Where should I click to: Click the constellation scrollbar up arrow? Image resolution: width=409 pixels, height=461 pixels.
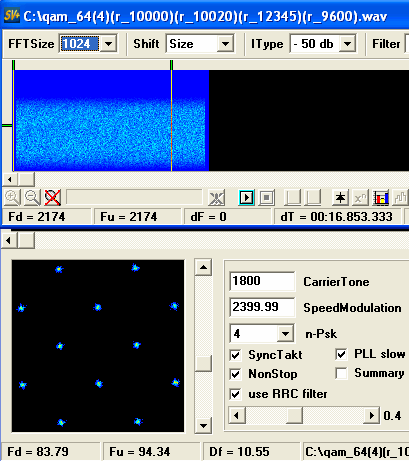pos(203,267)
